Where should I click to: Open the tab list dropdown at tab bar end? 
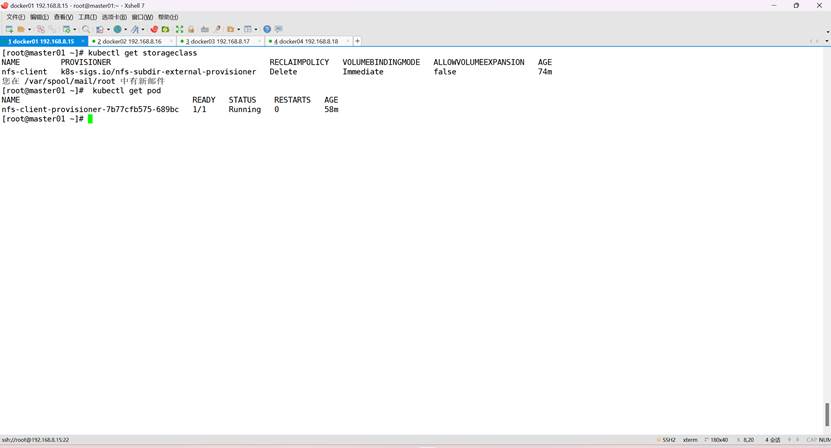pyautogui.click(x=827, y=41)
